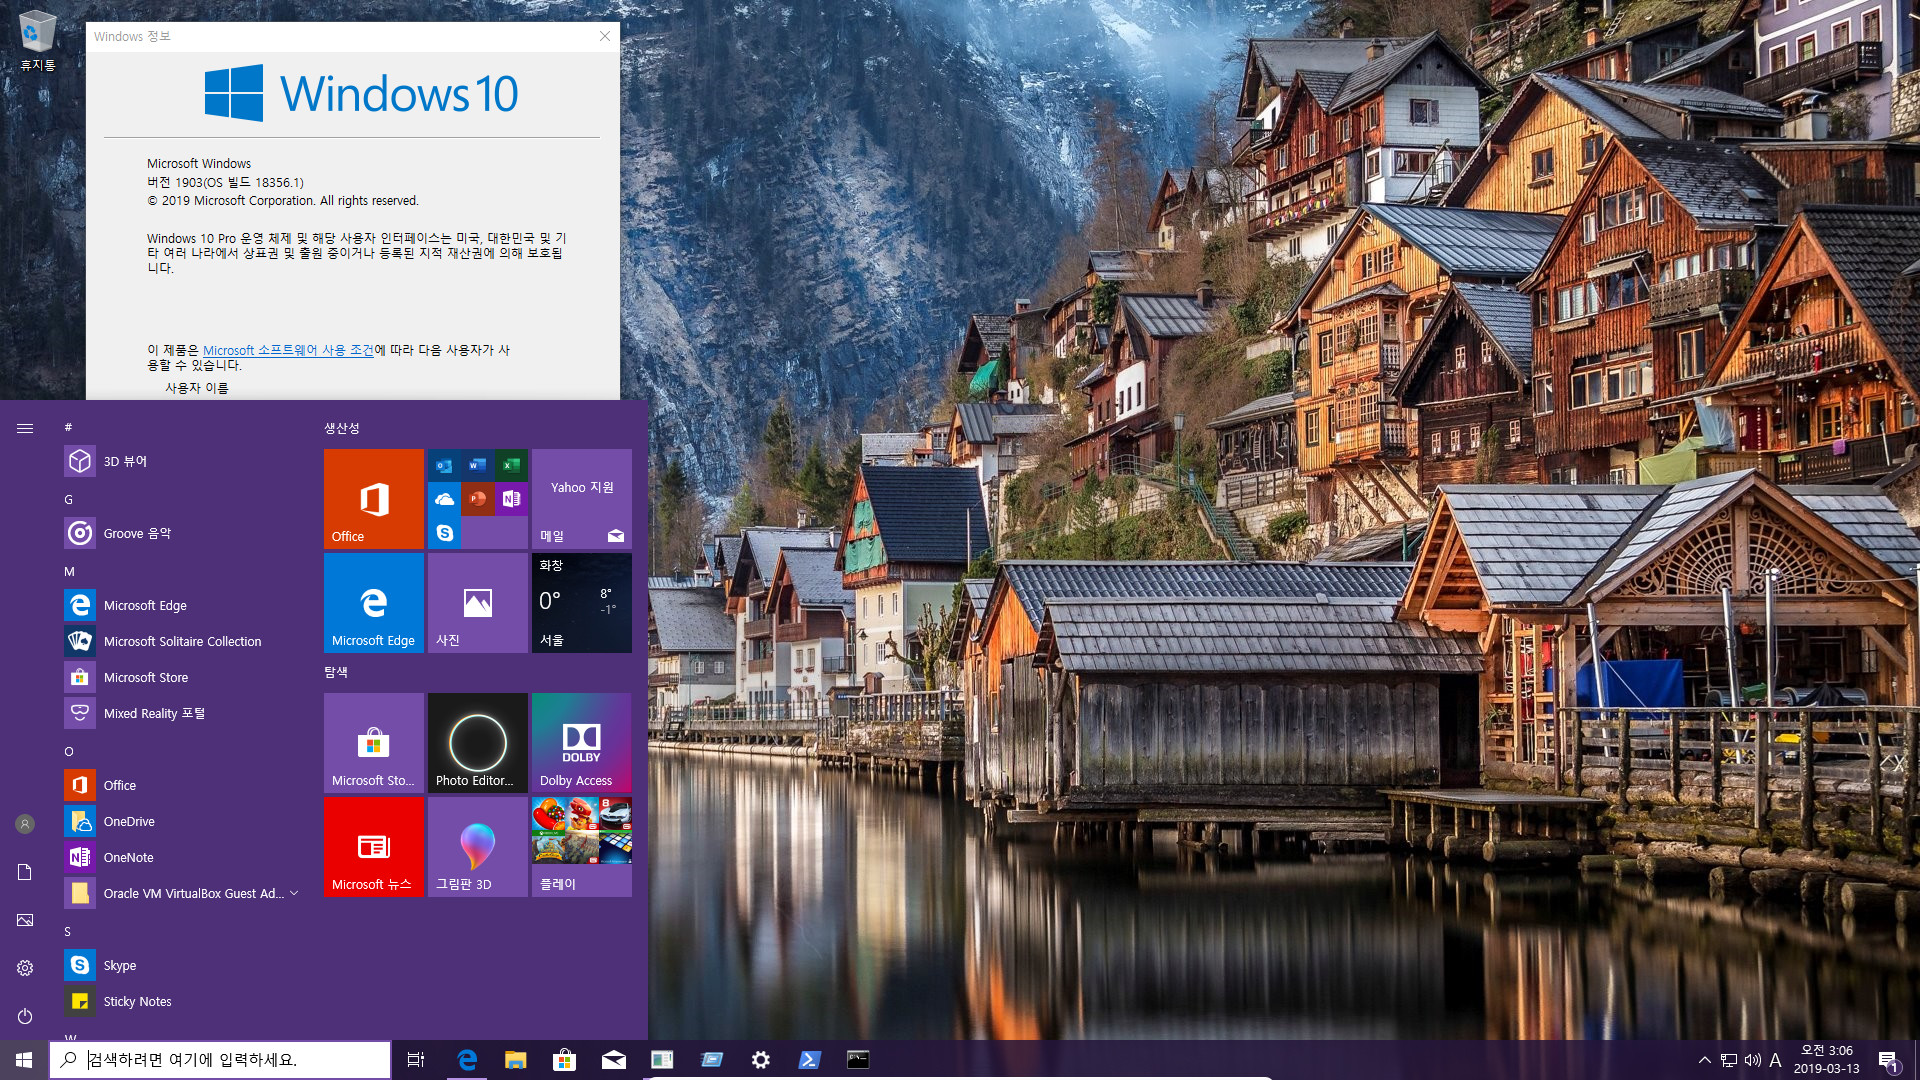Click the Windows Start button
The height and width of the screenshot is (1080, 1920).
click(x=24, y=1060)
